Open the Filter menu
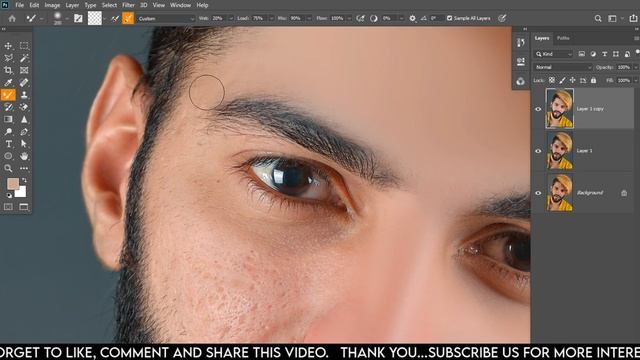 tap(128, 5)
